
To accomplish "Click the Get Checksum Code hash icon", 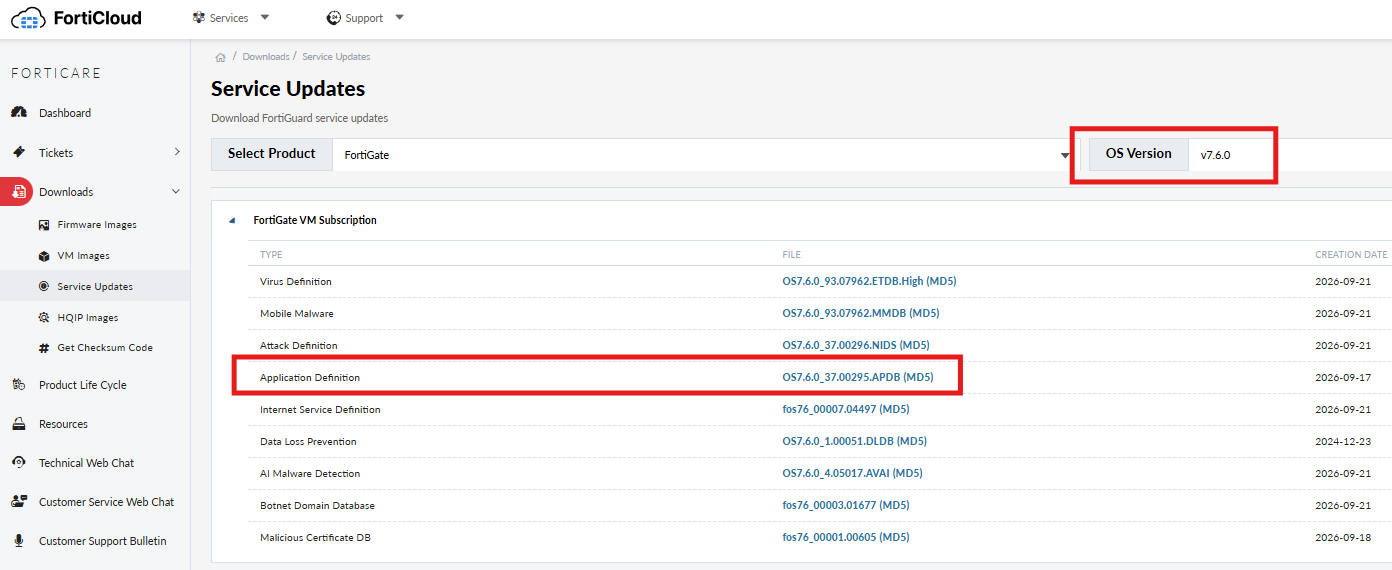I will tap(43, 348).
